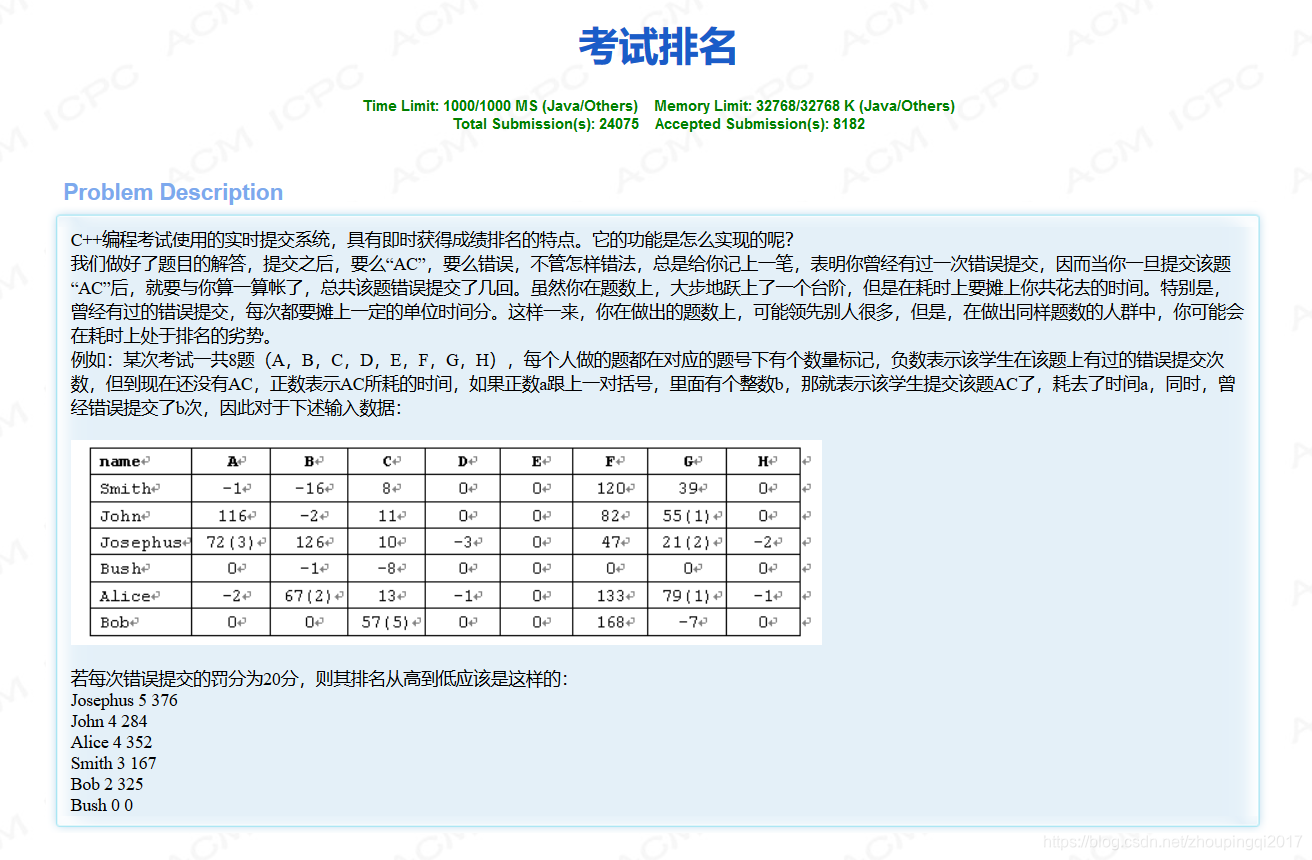Click Bob's 168 value in column F
This screenshot has height=860, width=1312.
coord(610,622)
